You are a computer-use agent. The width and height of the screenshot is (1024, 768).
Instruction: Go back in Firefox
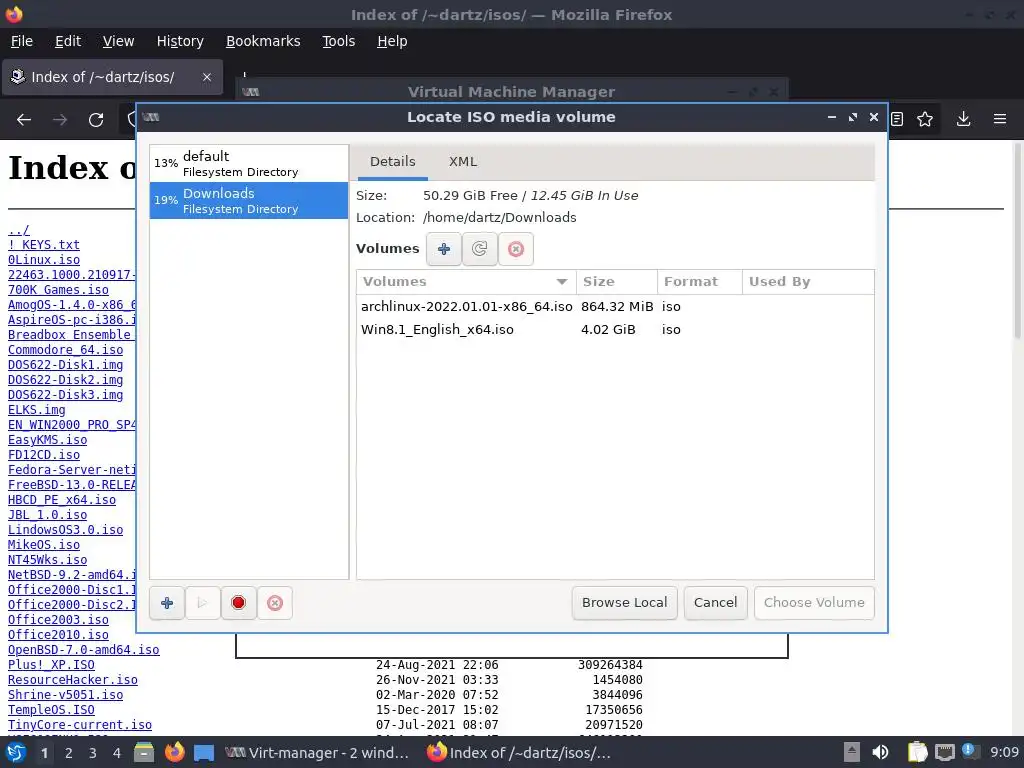pos(24,120)
